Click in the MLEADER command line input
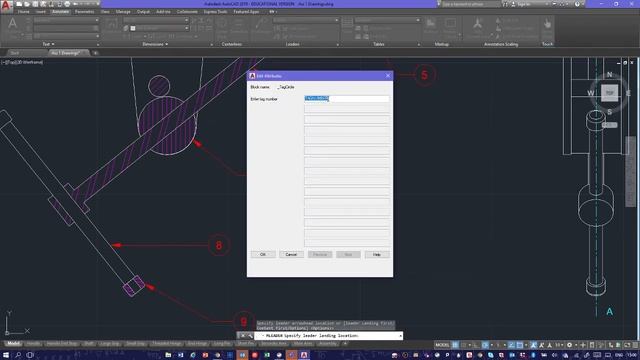Viewport: 640px width, 360px height. point(329,336)
